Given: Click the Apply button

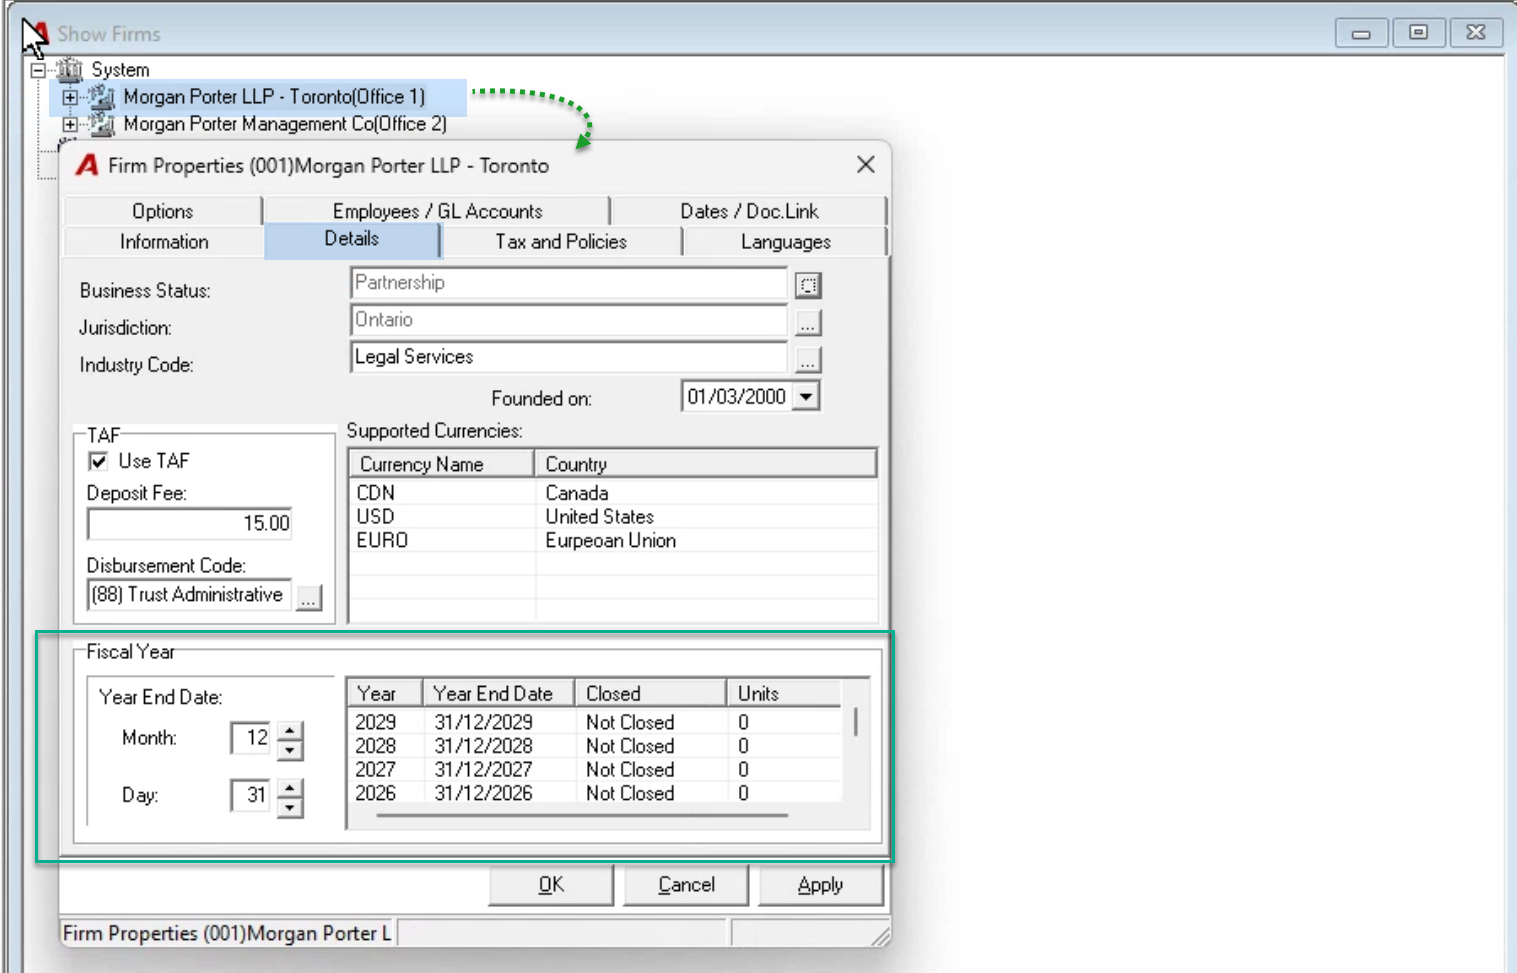Looking at the screenshot, I should point(821,885).
